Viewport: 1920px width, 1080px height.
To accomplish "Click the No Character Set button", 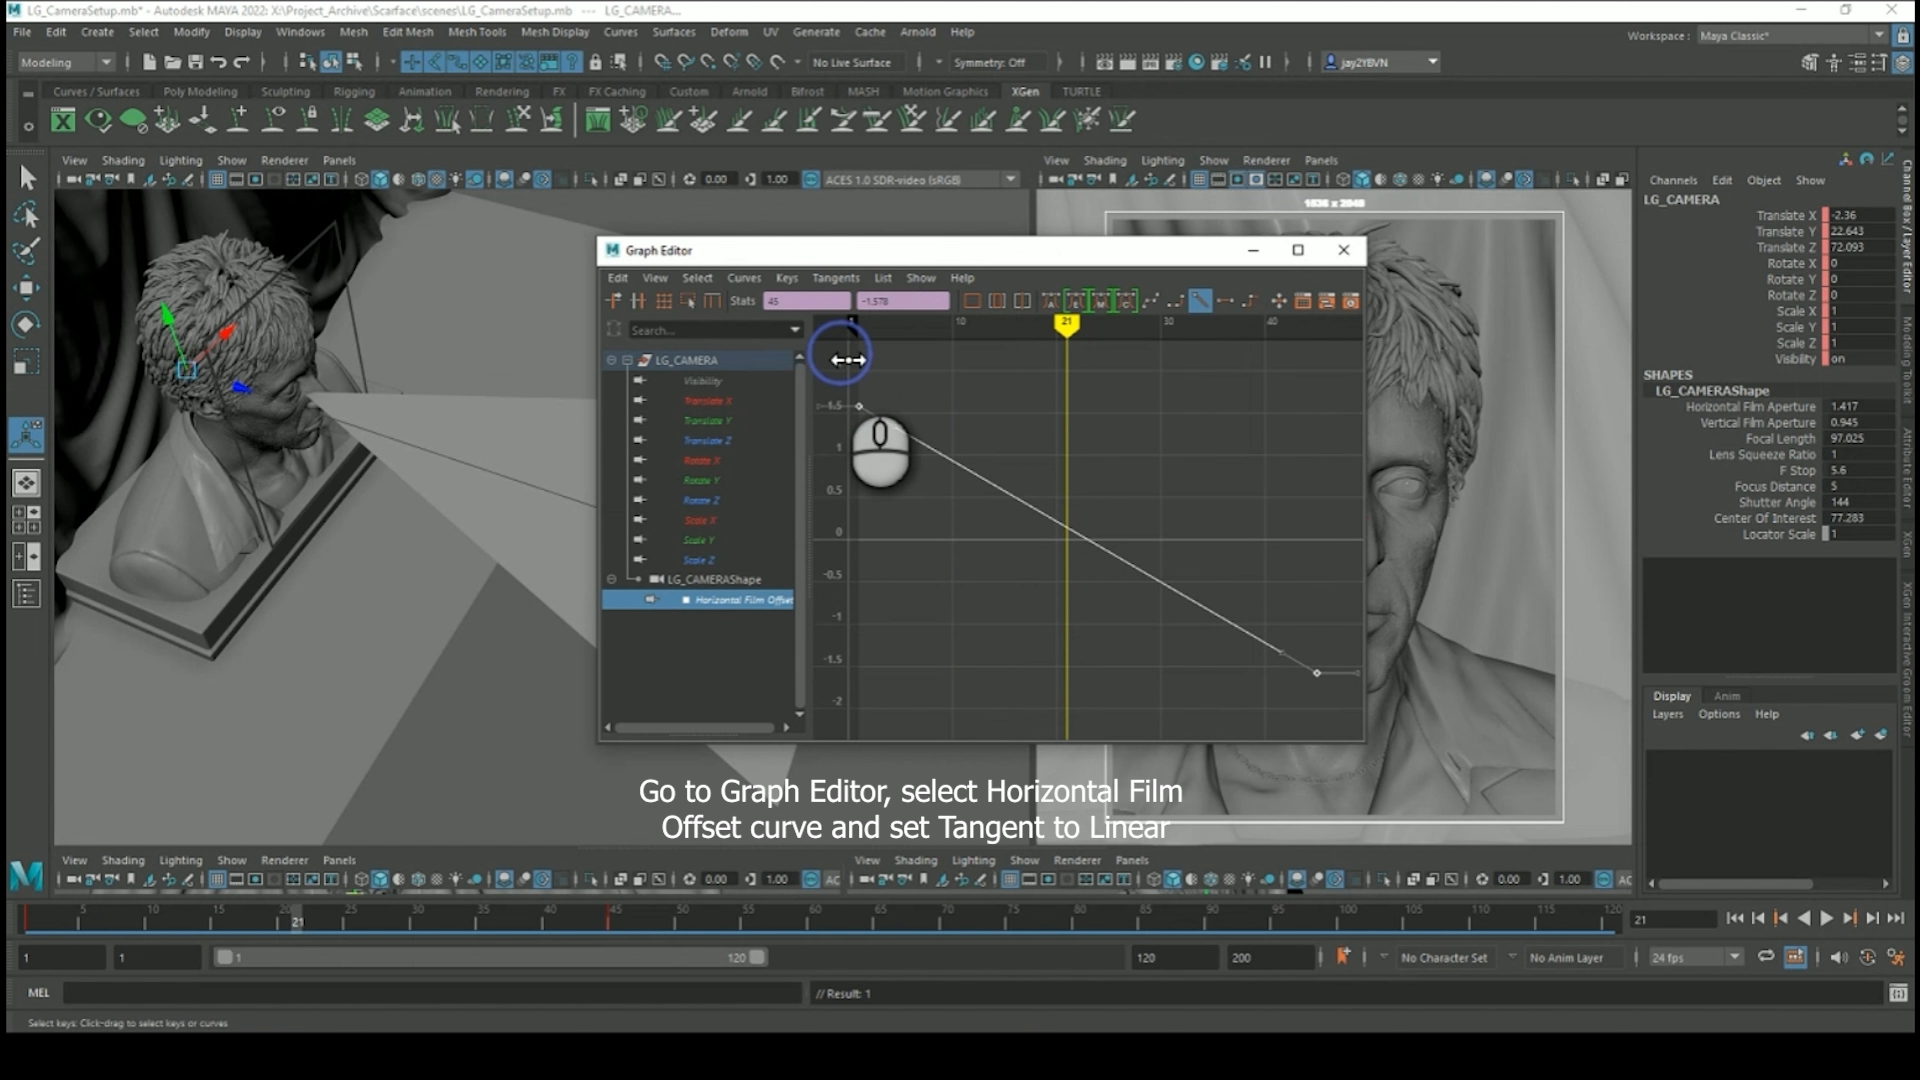I will (1443, 958).
